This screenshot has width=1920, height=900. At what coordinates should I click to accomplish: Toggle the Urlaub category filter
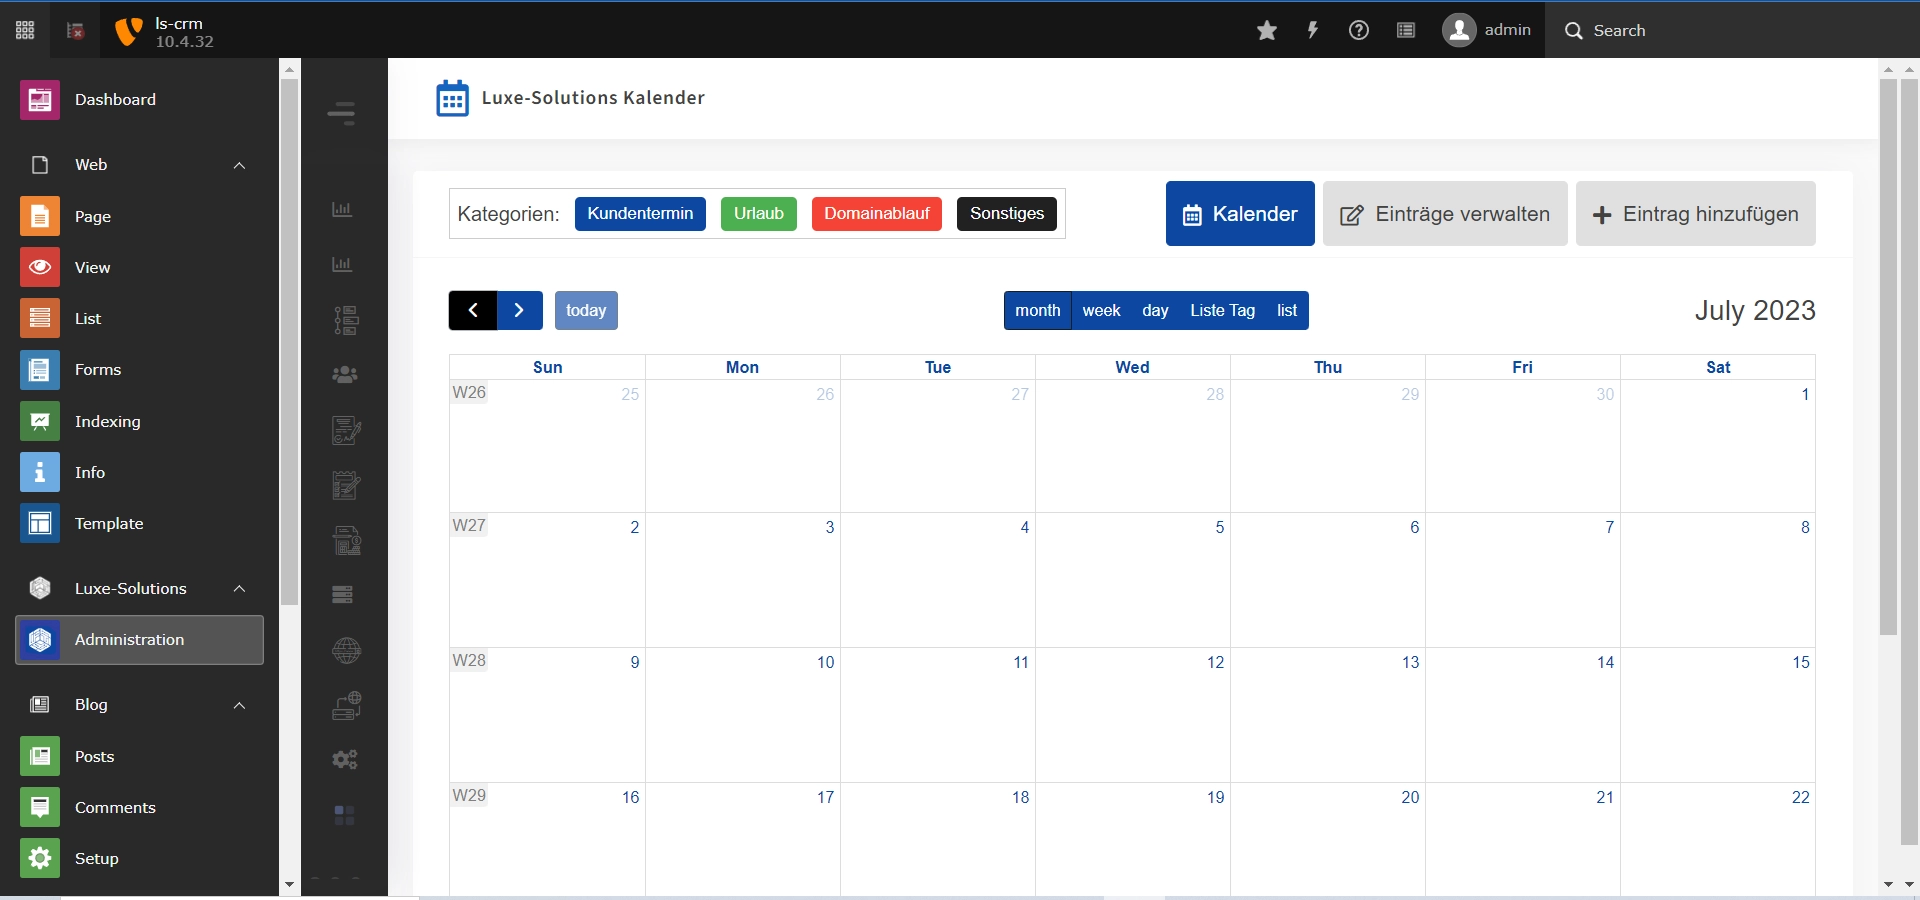759,214
